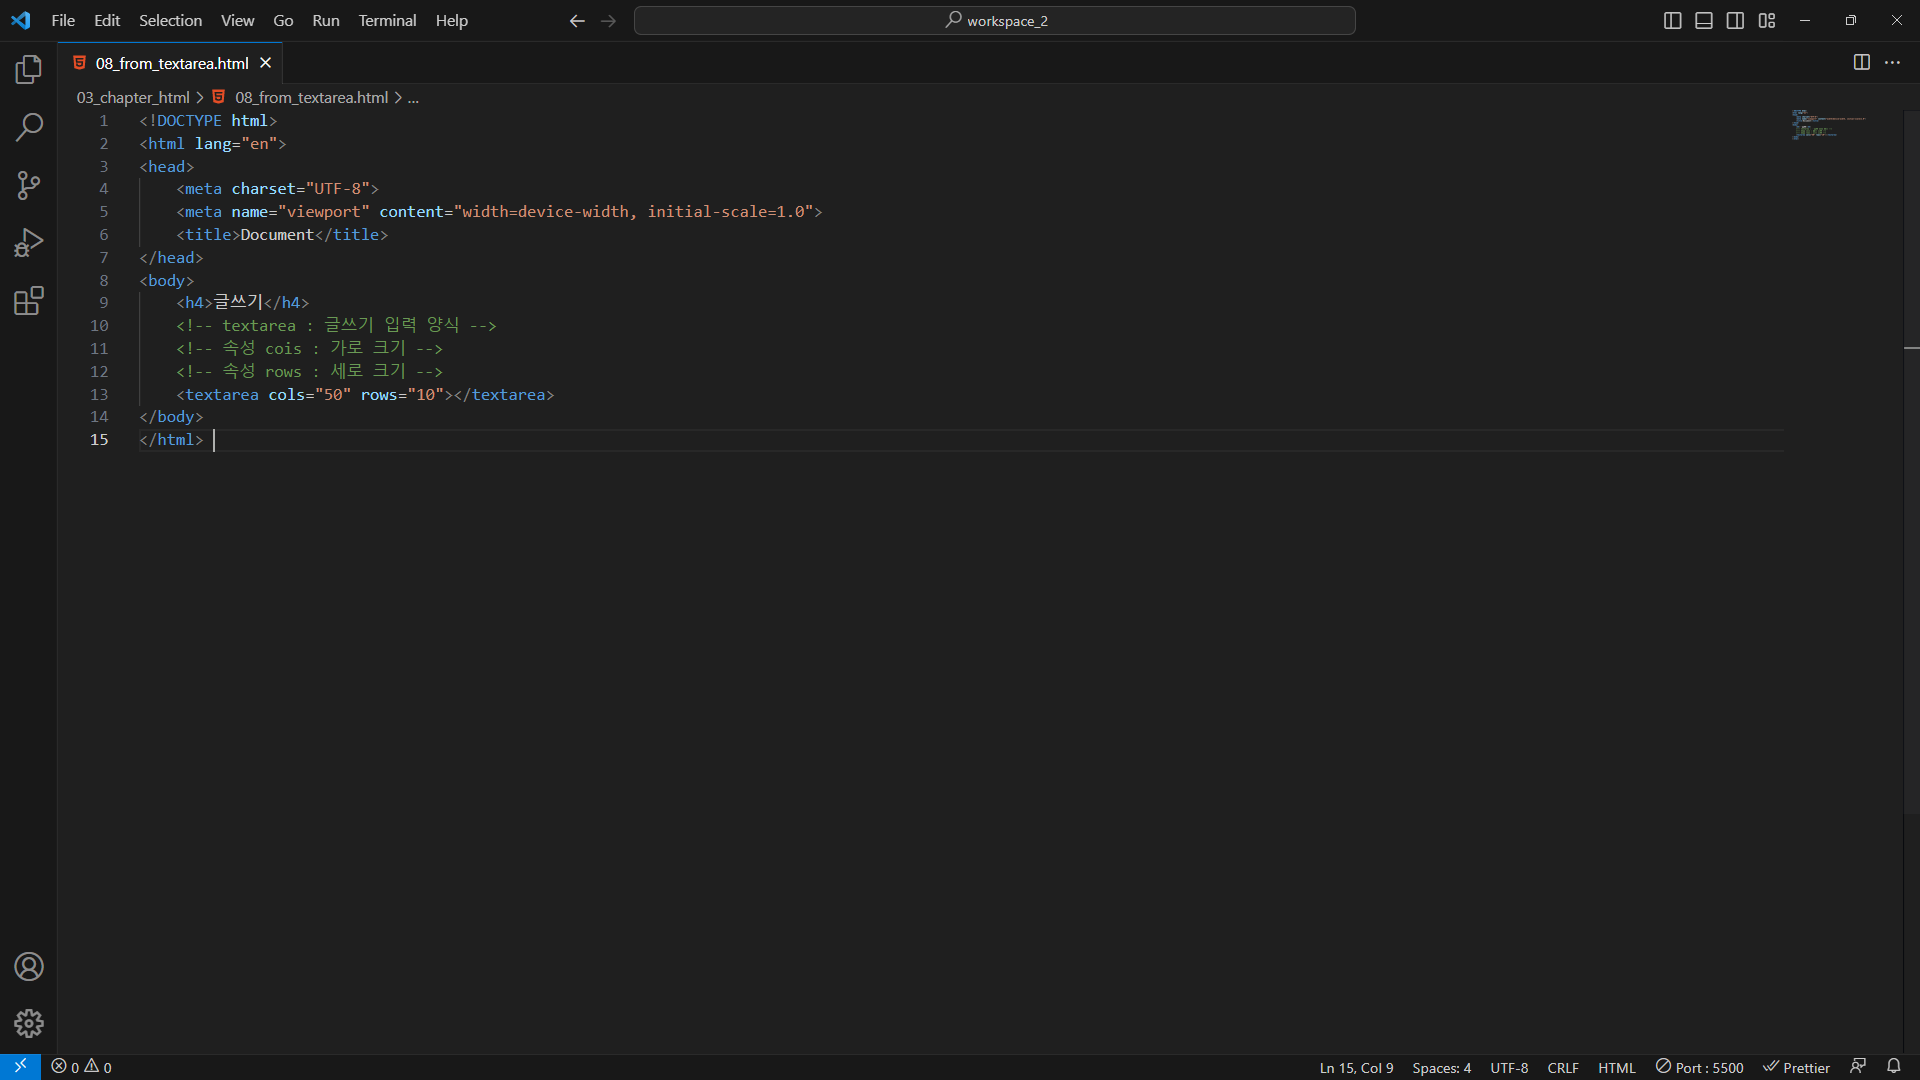Click the workspace_2 command center search box
The image size is (1920, 1080).
tap(995, 21)
